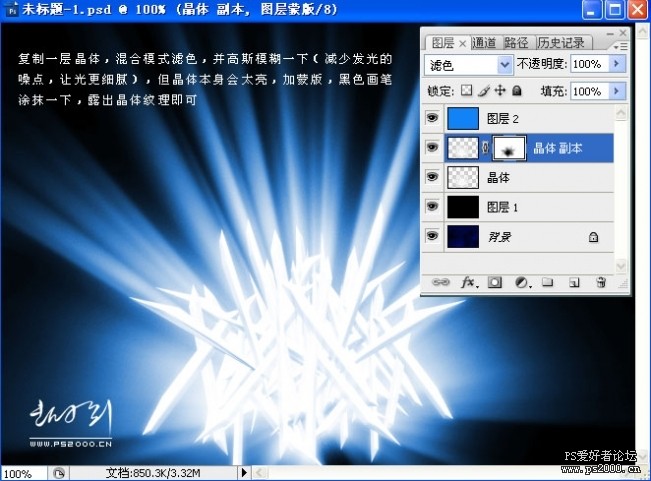
Task: Click 文档:850.3K/3.32M status text
Action: point(153,473)
